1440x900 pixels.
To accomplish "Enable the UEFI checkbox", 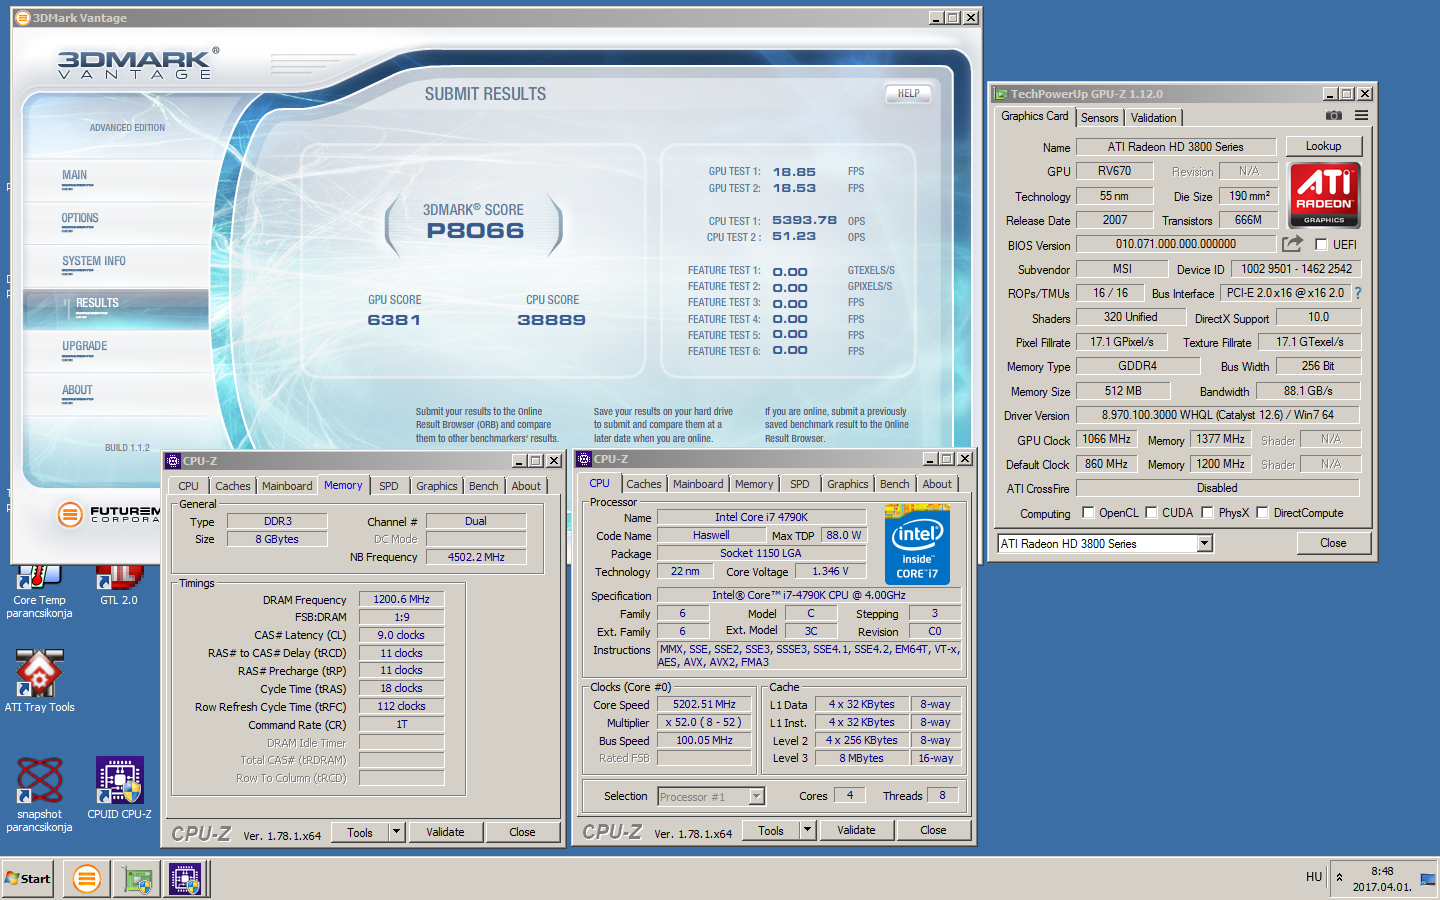I will point(1321,245).
